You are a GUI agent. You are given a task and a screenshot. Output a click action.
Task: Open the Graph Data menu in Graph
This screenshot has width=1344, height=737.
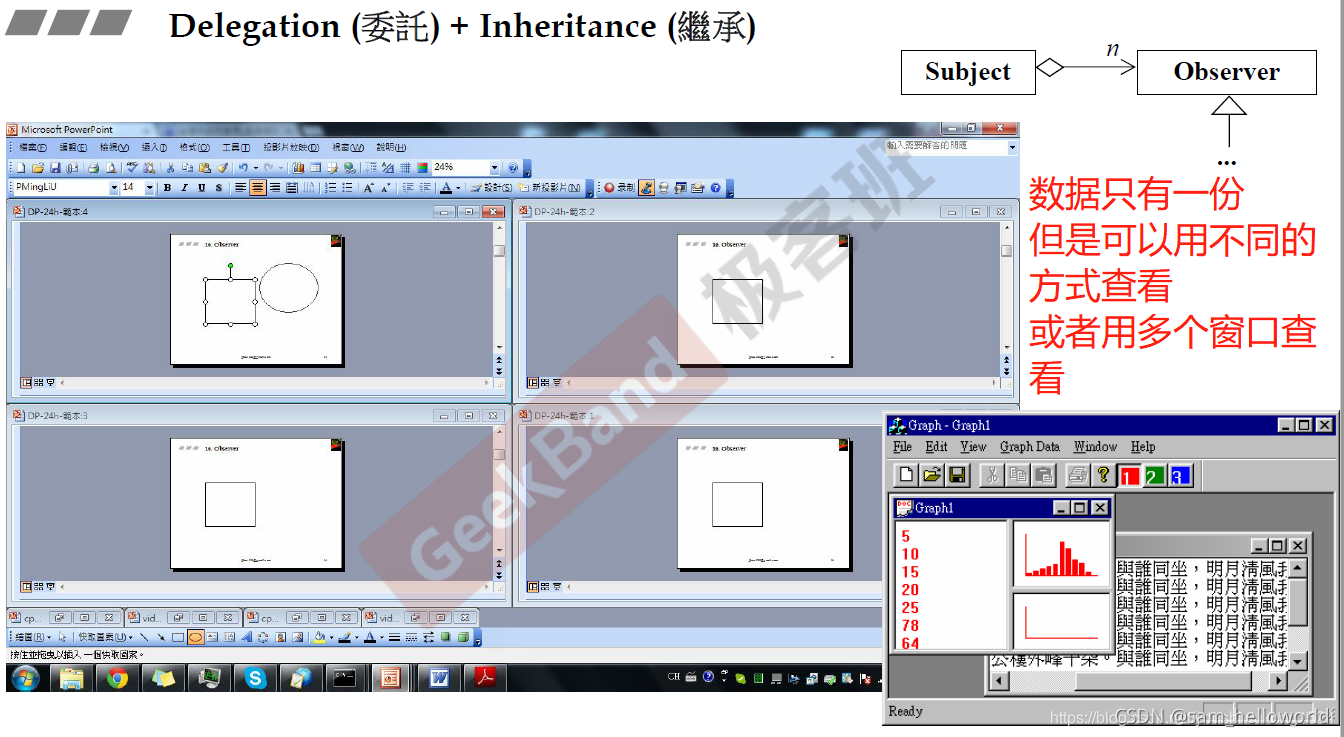(x=1029, y=447)
